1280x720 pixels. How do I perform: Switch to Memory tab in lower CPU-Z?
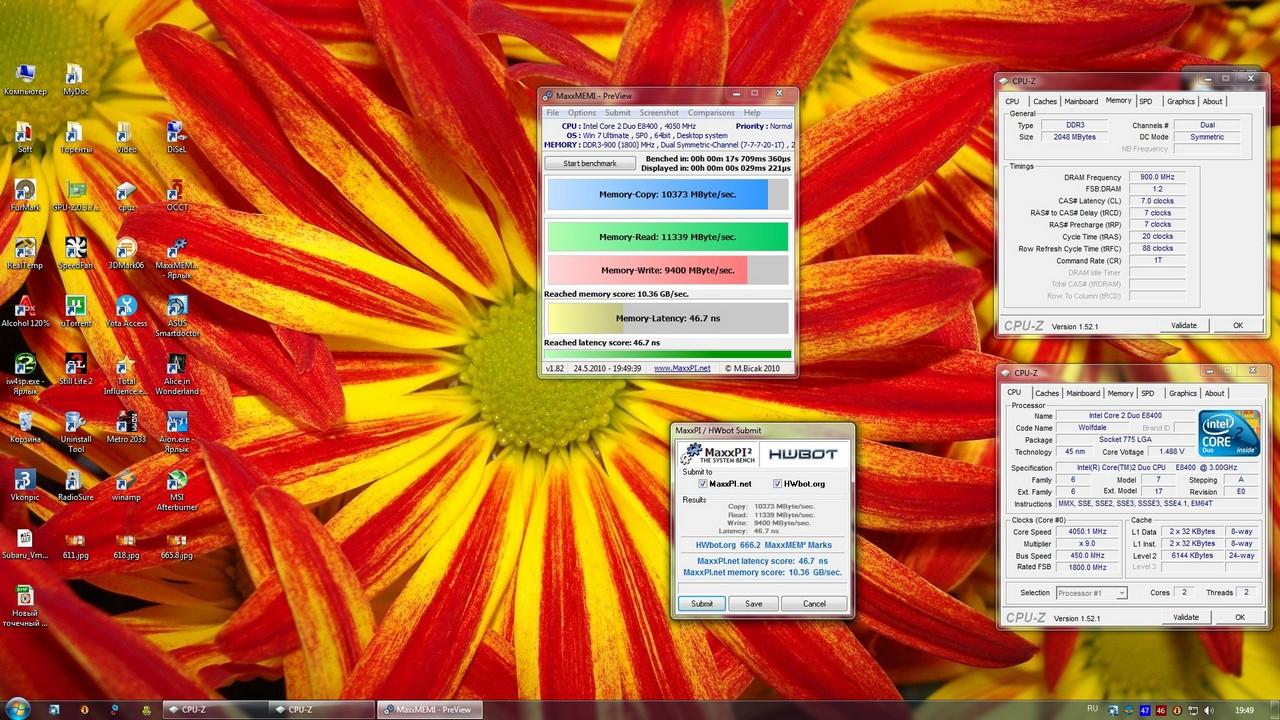(1120, 393)
